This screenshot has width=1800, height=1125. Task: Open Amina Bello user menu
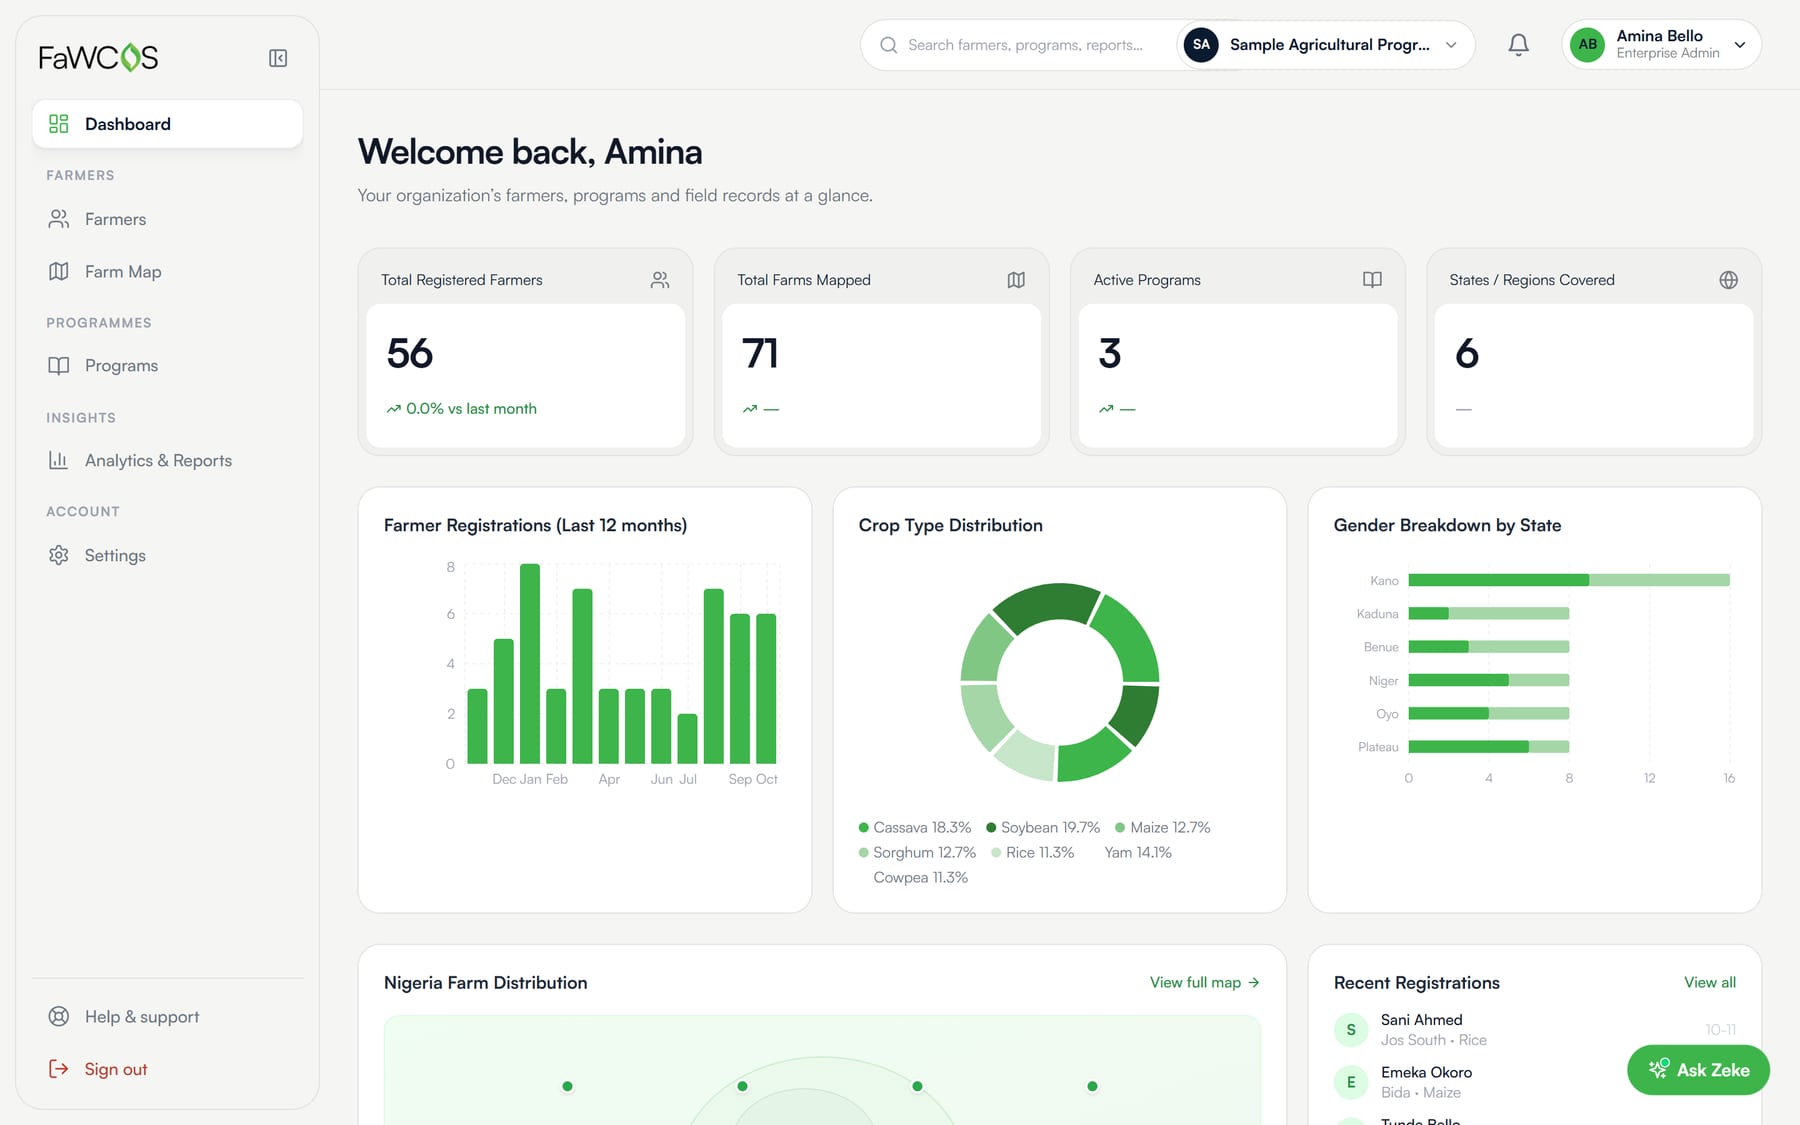click(x=1661, y=45)
